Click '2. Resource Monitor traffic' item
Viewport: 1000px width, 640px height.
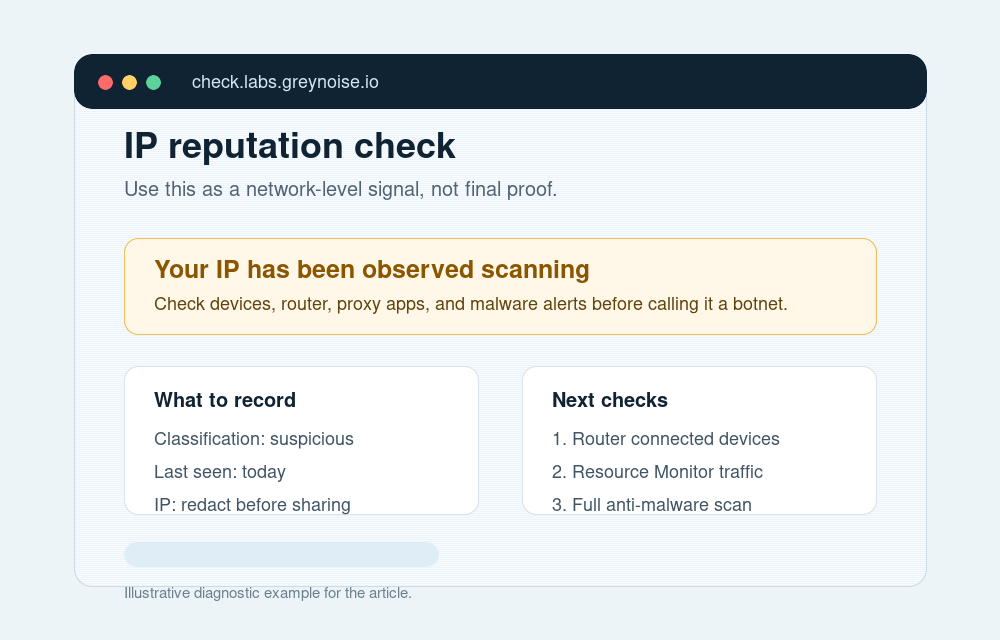click(x=658, y=472)
